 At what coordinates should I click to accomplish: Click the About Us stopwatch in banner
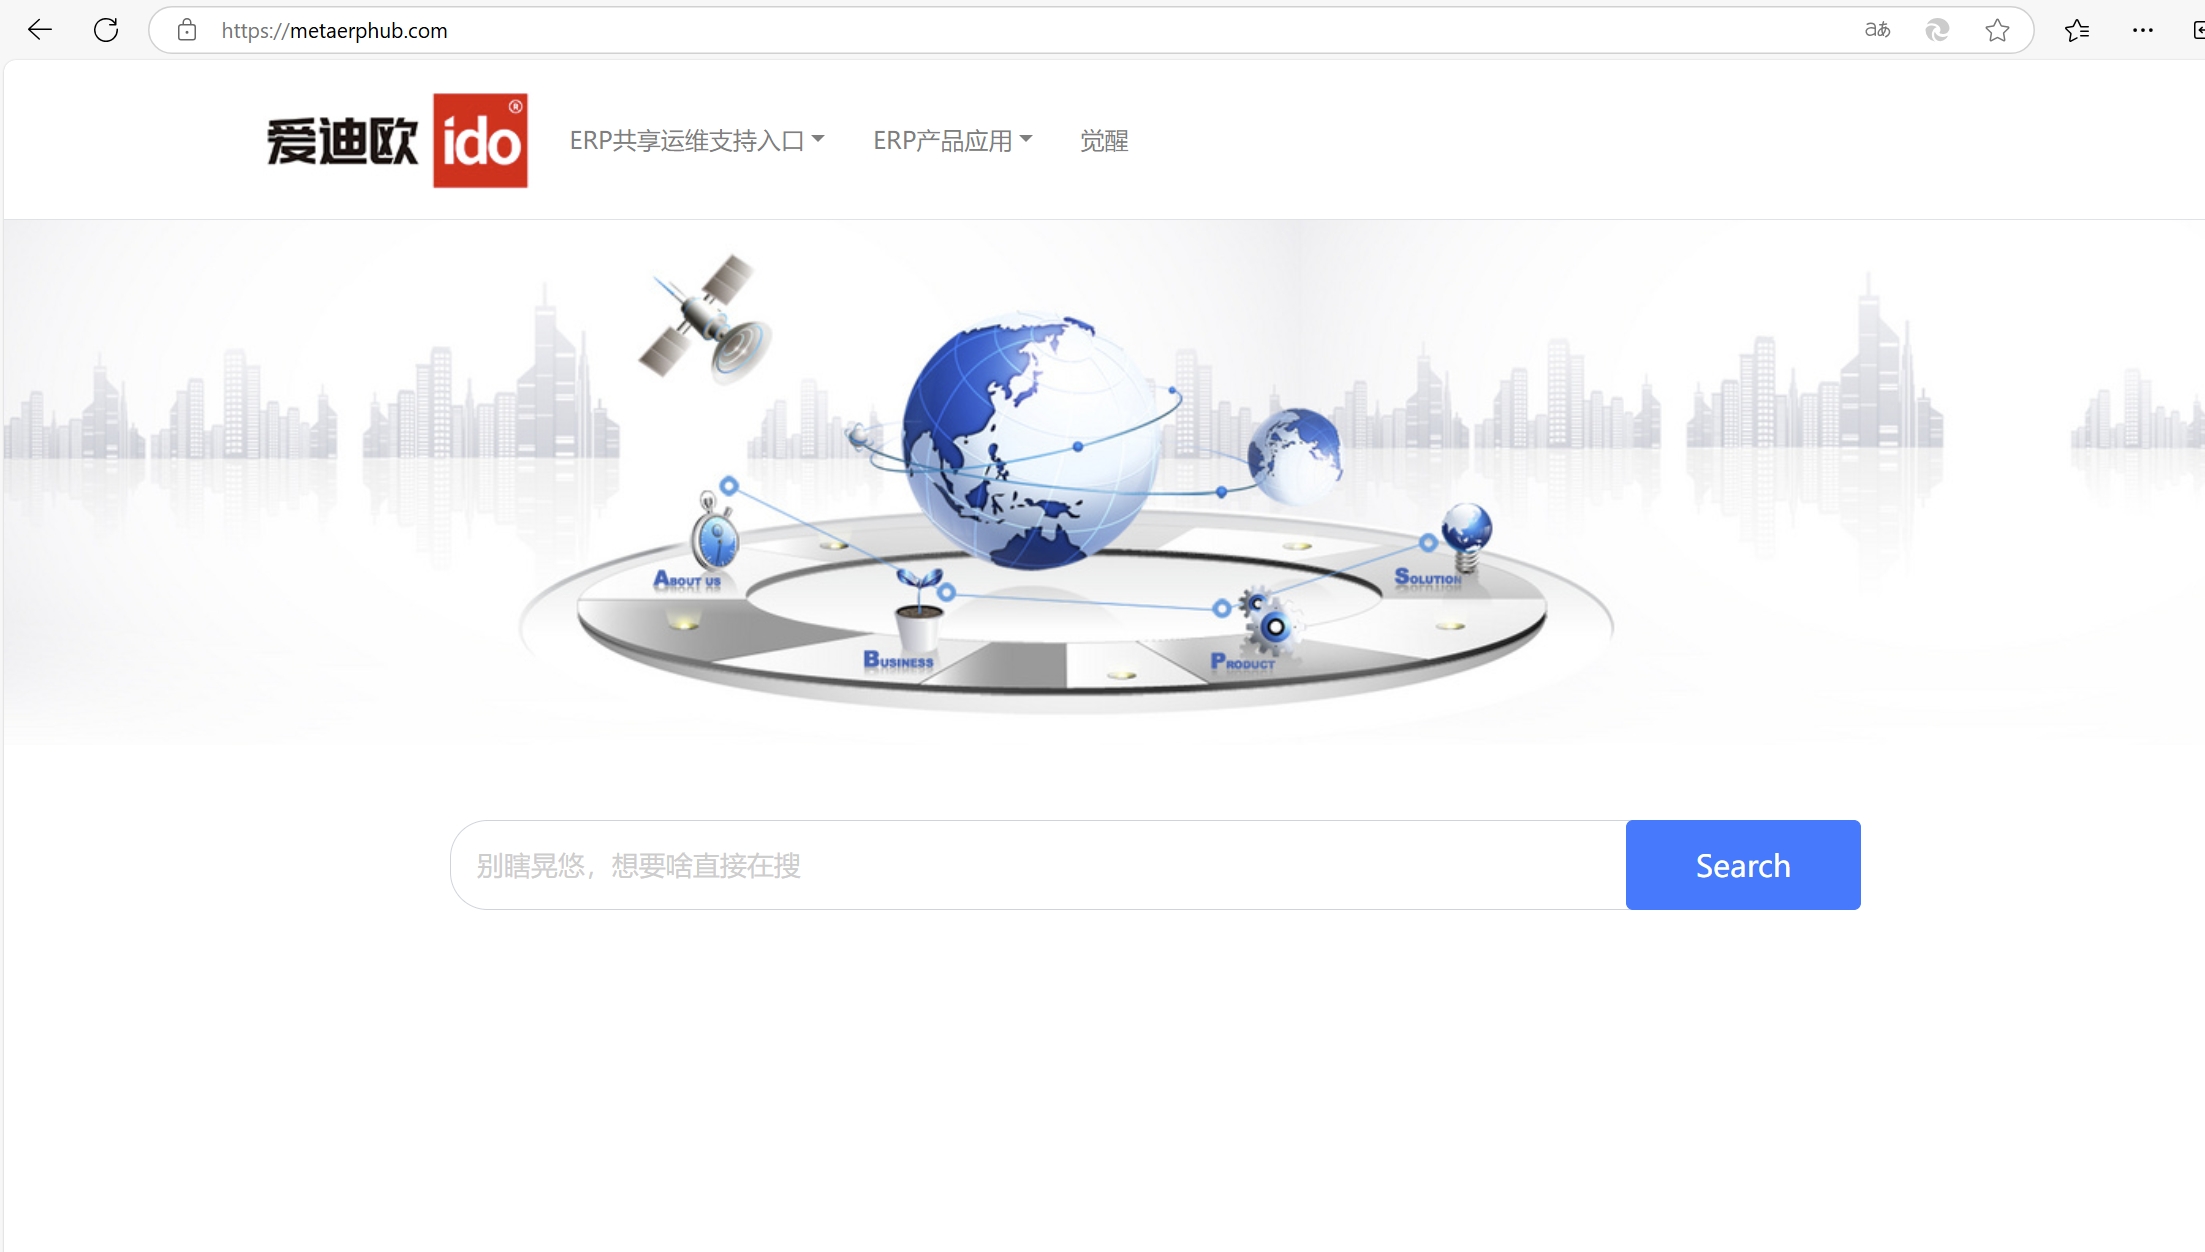714,533
